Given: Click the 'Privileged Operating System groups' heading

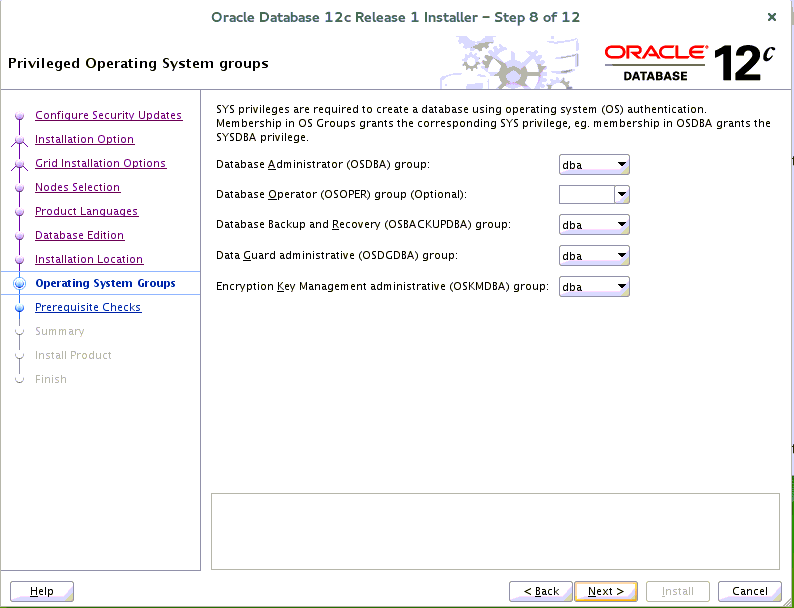Looking at the screenshot, I should click(138, 64).
